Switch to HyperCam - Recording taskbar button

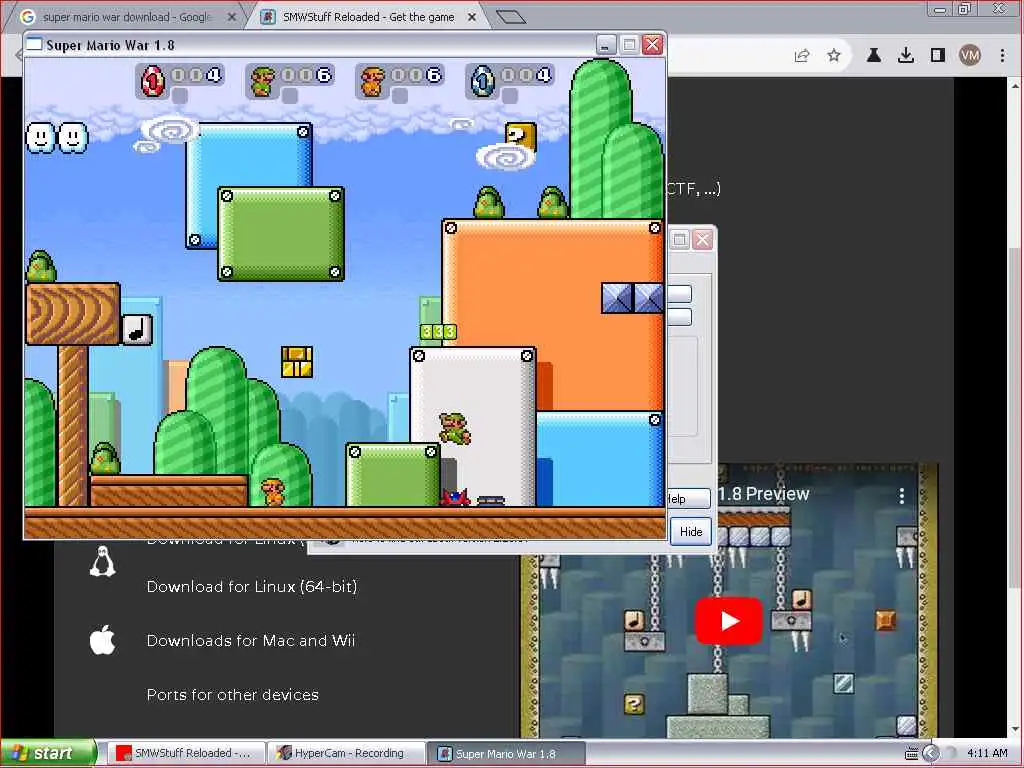point(345,754)
